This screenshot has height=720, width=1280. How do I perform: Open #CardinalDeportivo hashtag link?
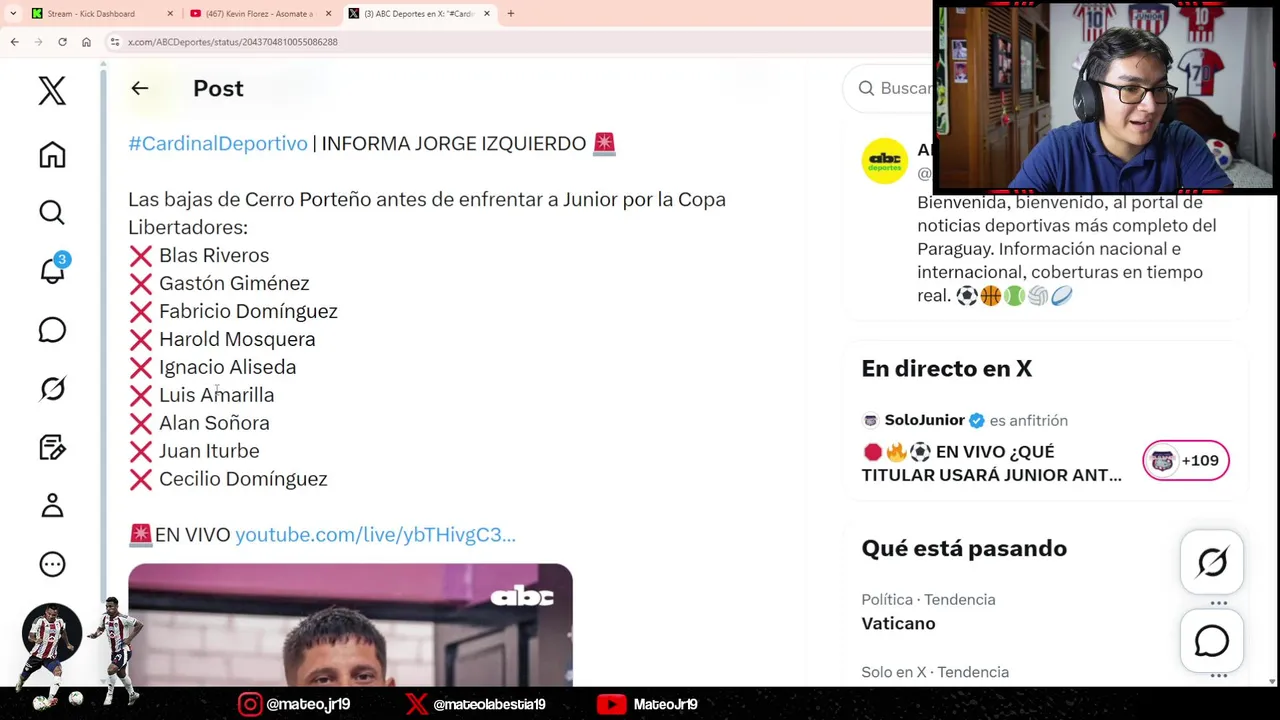[218, 143]
